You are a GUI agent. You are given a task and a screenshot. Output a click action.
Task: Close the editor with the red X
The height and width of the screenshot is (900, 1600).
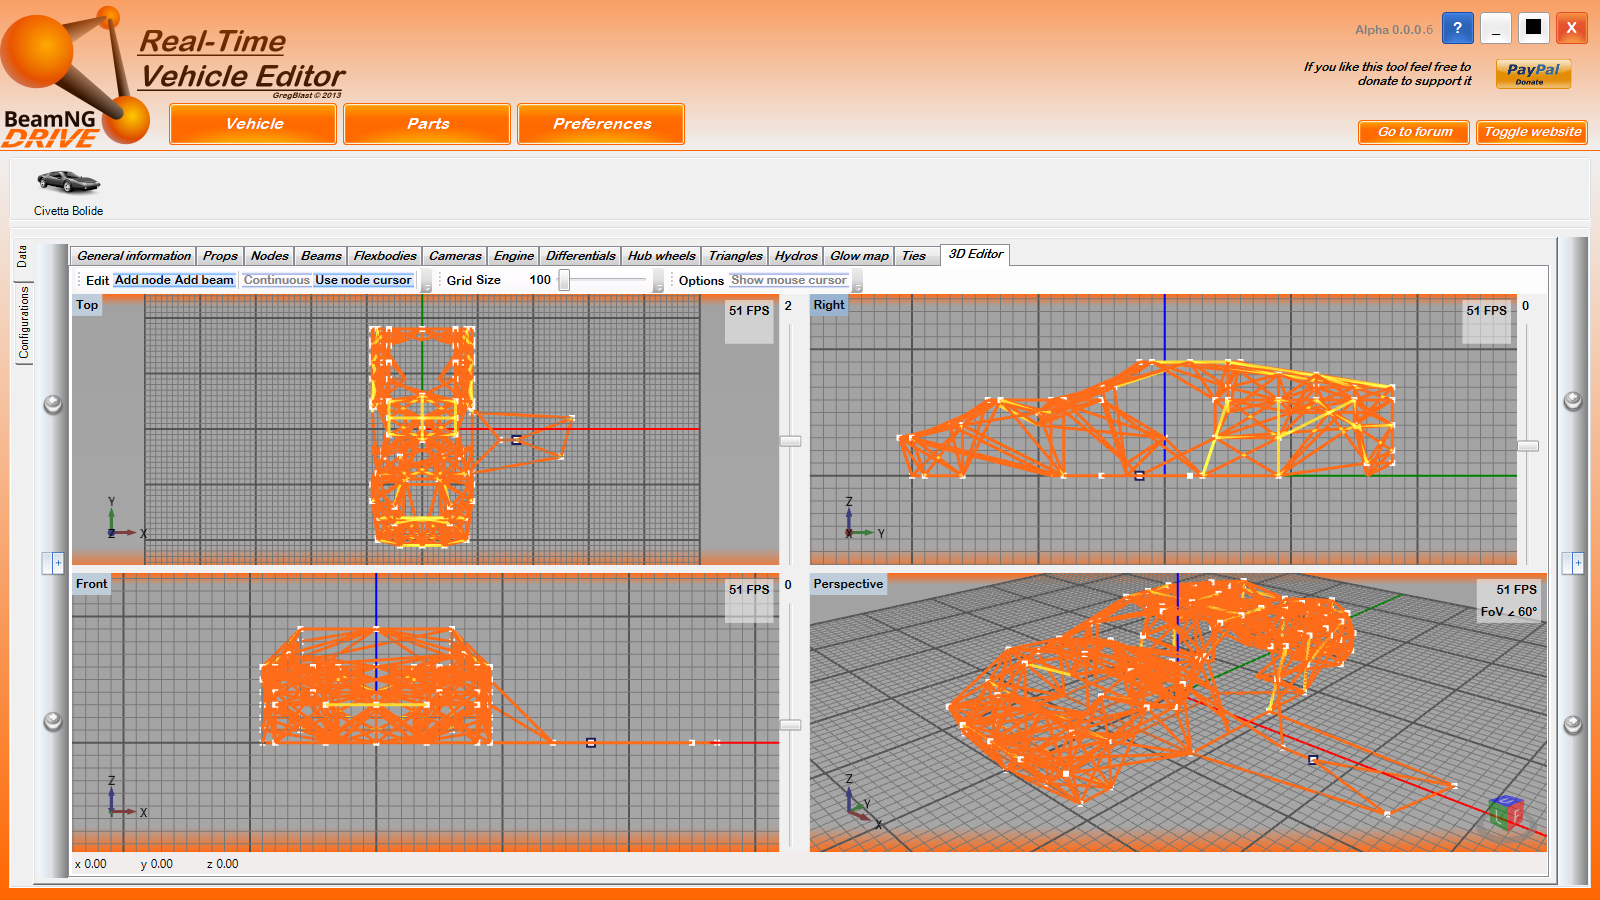coord(1572,28)
